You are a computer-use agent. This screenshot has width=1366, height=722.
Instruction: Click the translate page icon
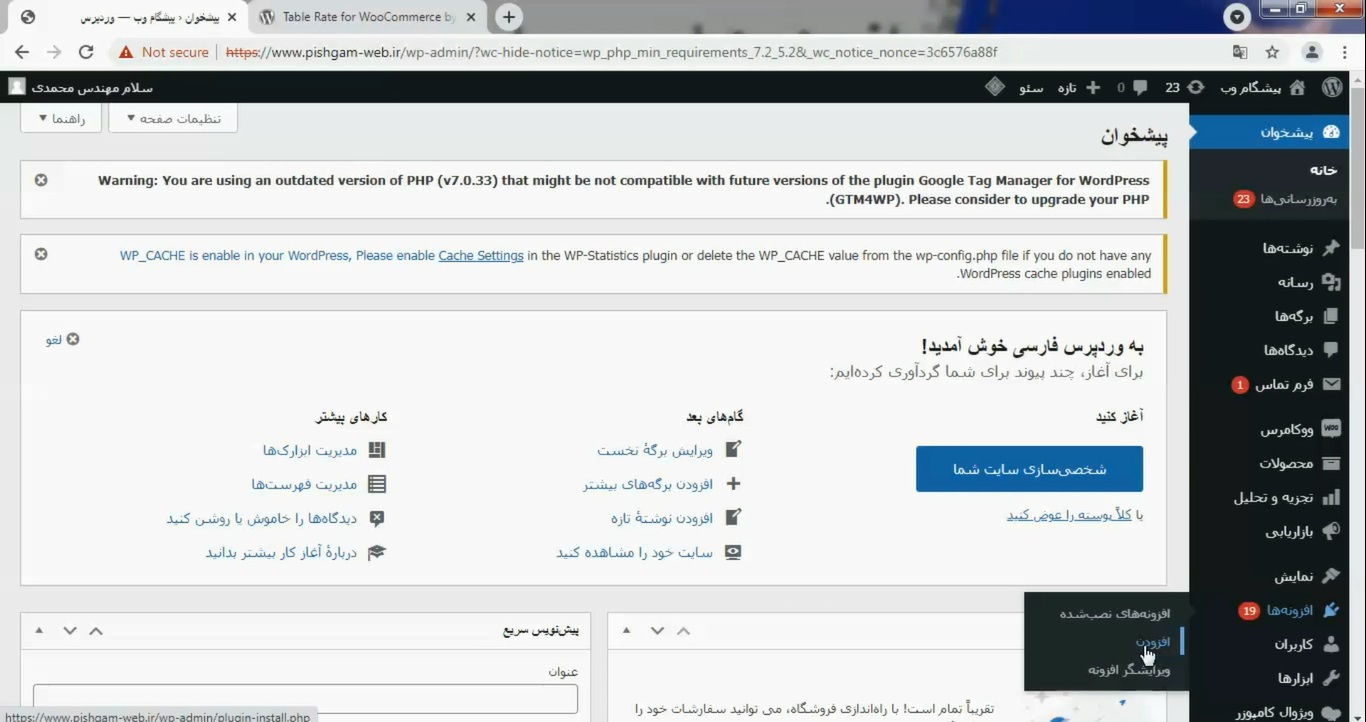coord(1240,52)
